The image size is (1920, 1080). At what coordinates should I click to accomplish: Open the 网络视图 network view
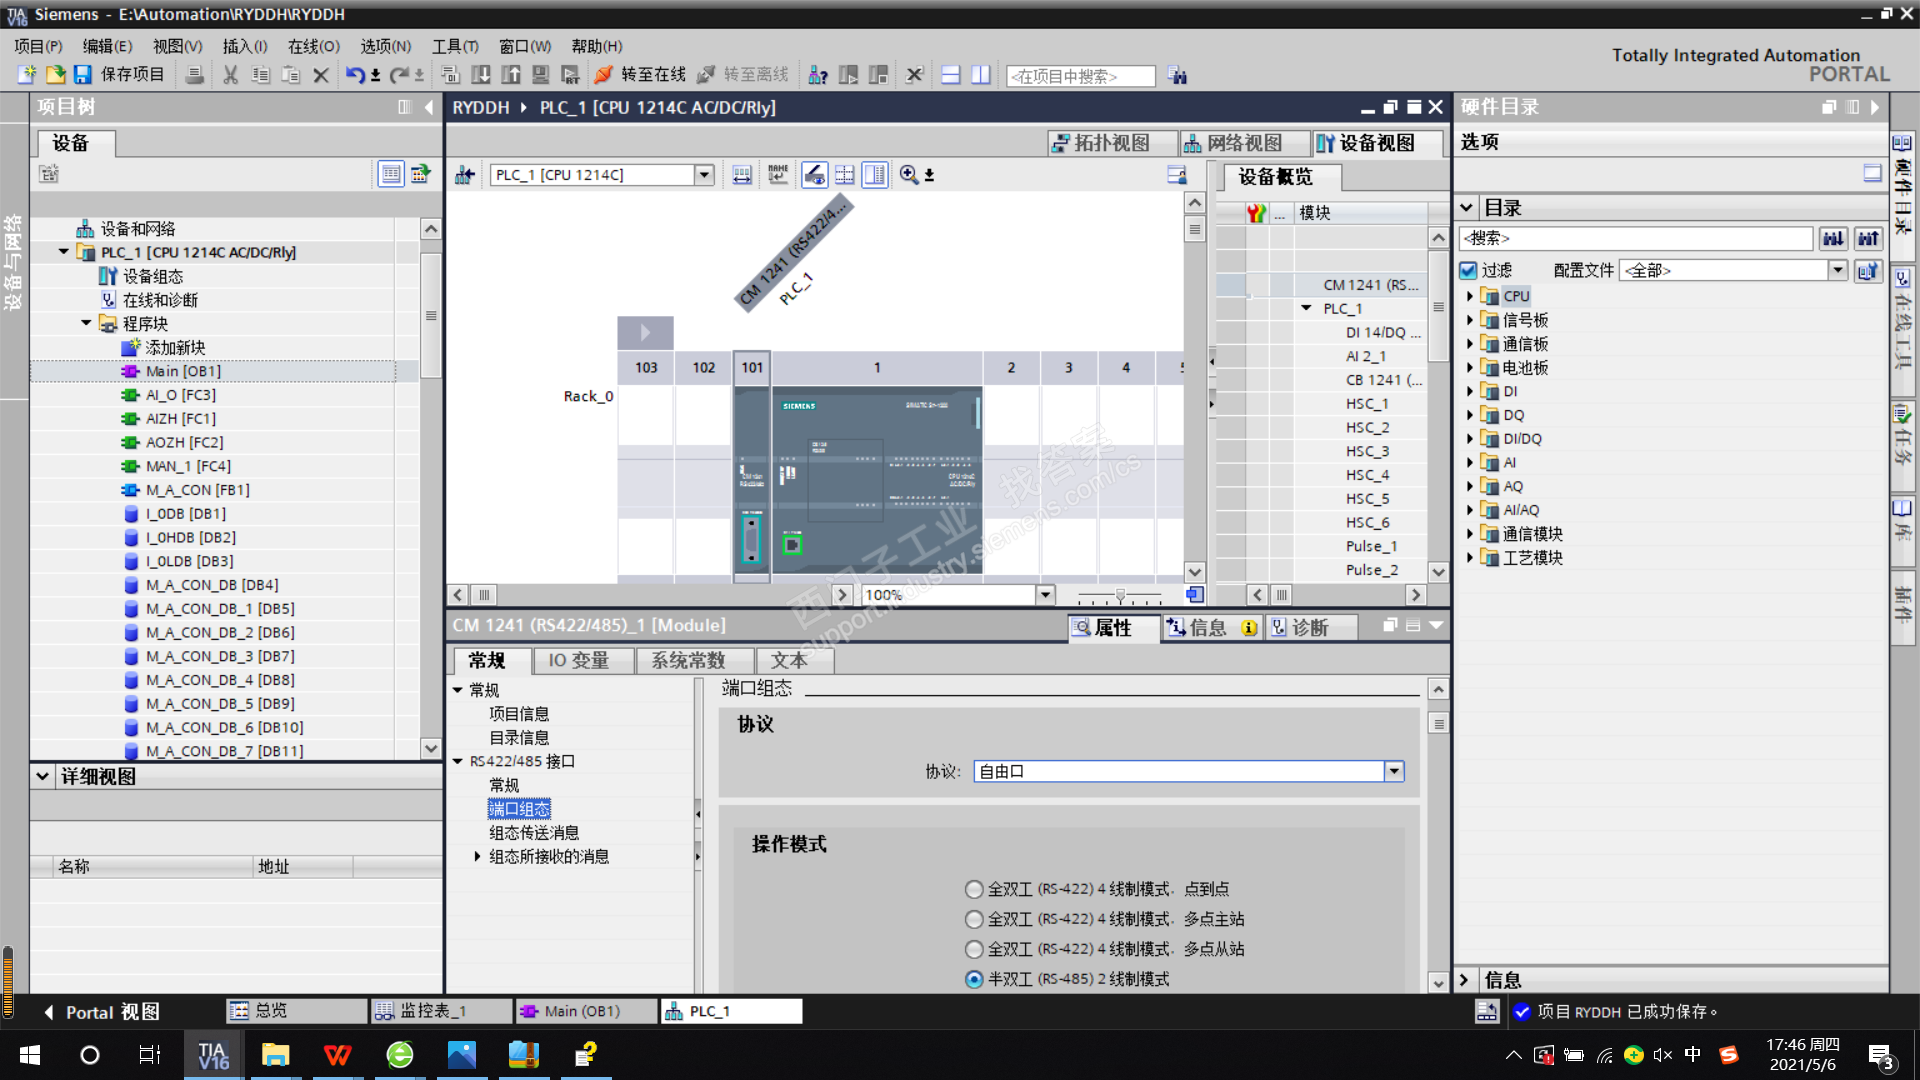1233,143
